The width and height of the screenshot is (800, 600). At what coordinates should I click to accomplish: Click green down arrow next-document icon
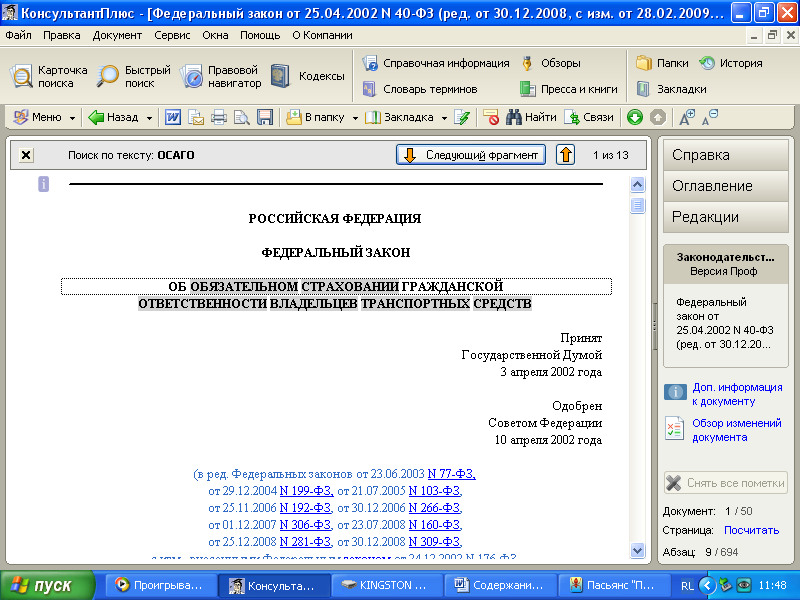coord(635,117)
